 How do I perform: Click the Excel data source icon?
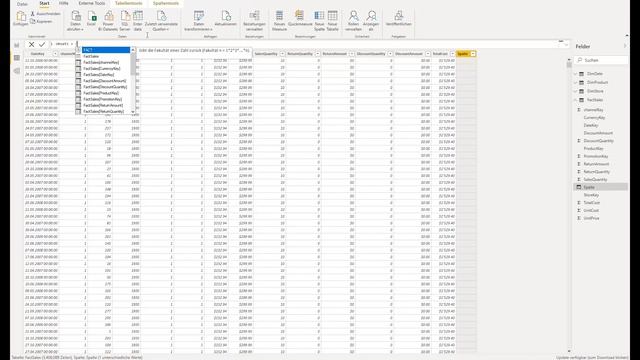click(x=92, y=16)
